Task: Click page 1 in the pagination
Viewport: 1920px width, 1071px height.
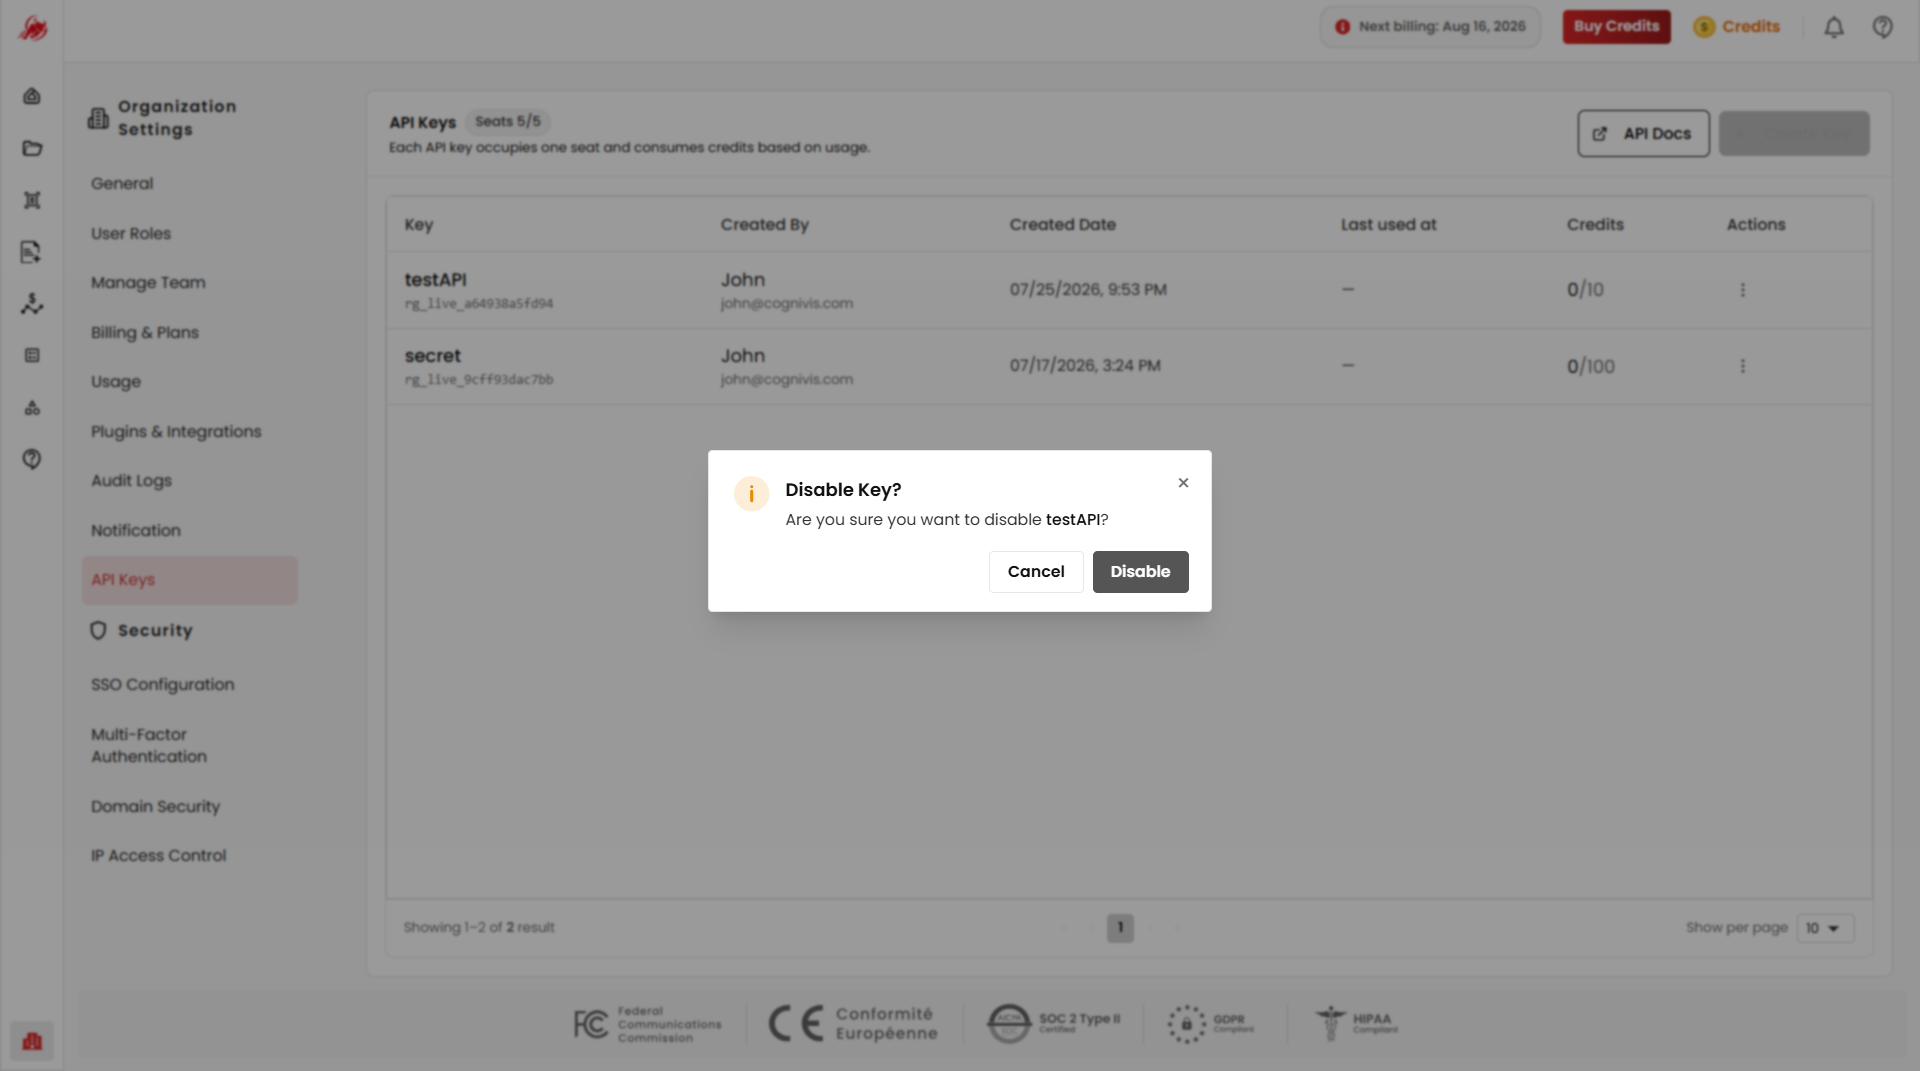Action: click(1120, 928)
